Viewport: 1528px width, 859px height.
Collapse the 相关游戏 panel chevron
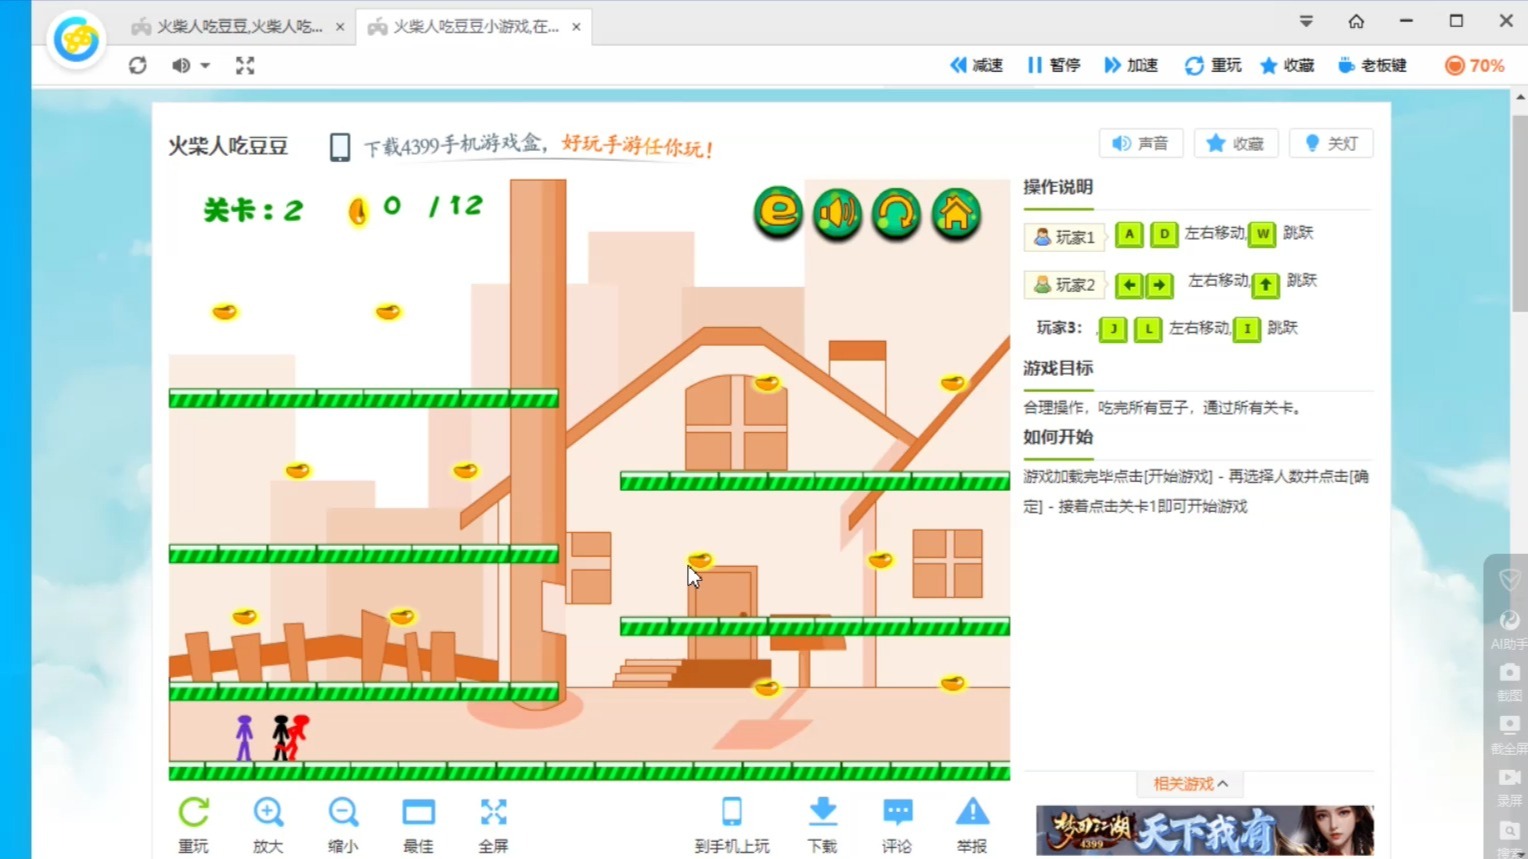tap(1224, 784)
